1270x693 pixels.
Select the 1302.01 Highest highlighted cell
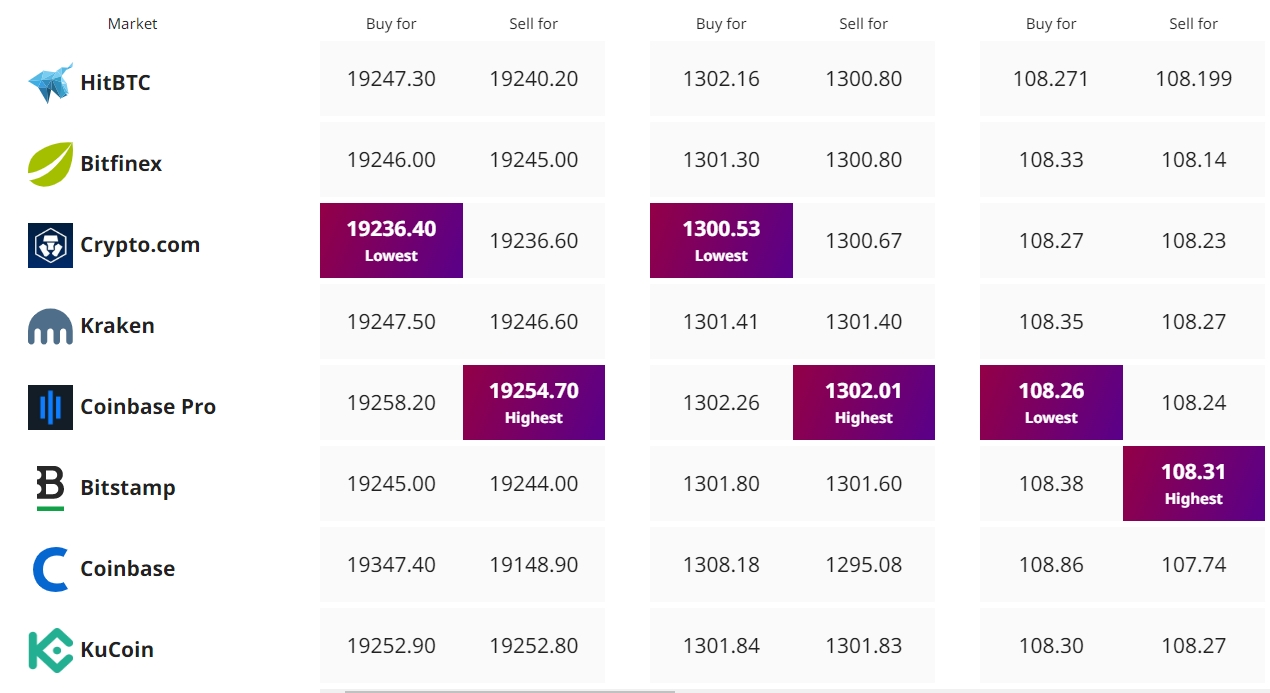point(864,402)
